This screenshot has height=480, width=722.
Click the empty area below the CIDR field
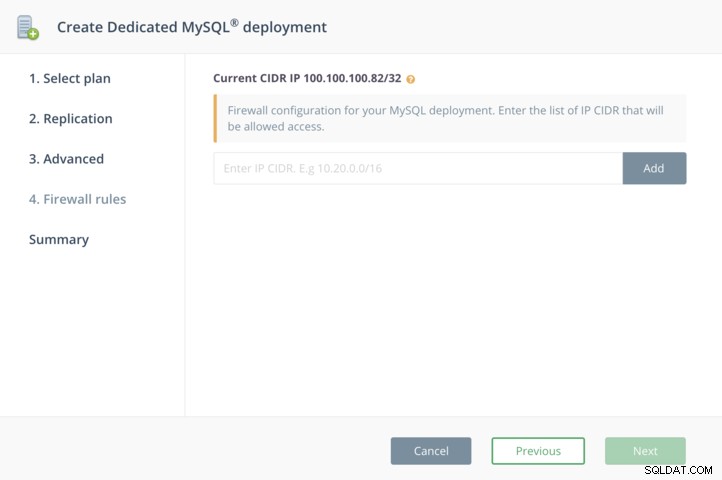pyautogui.click(x=450, y=299)
